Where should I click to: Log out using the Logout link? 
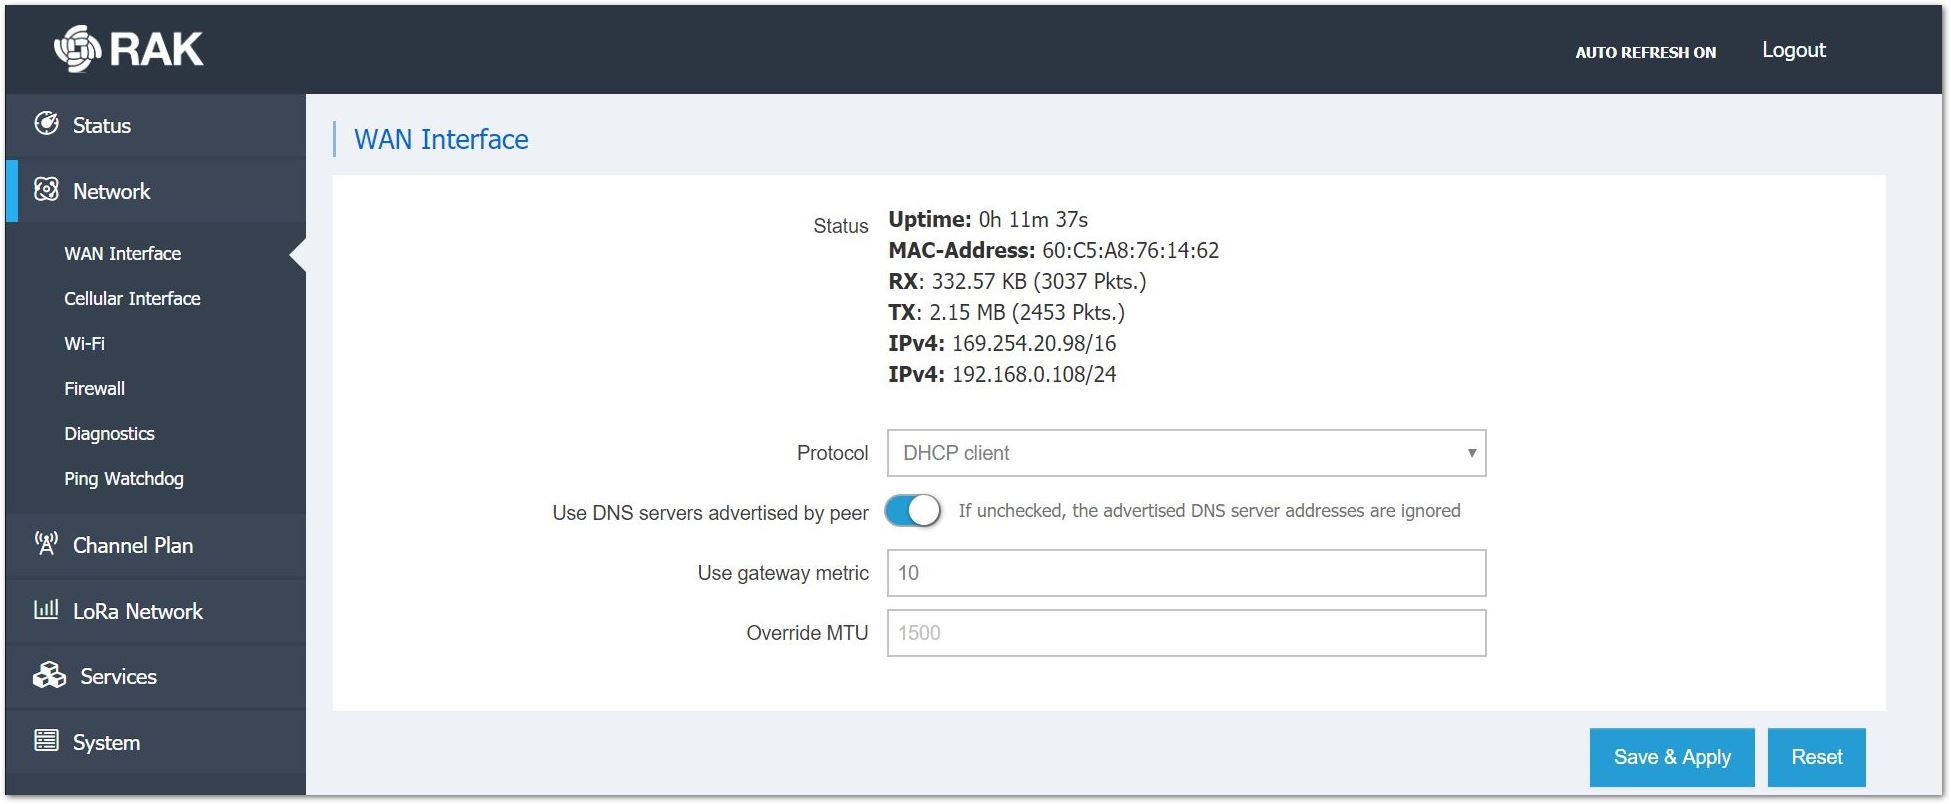pos(1793,50)
